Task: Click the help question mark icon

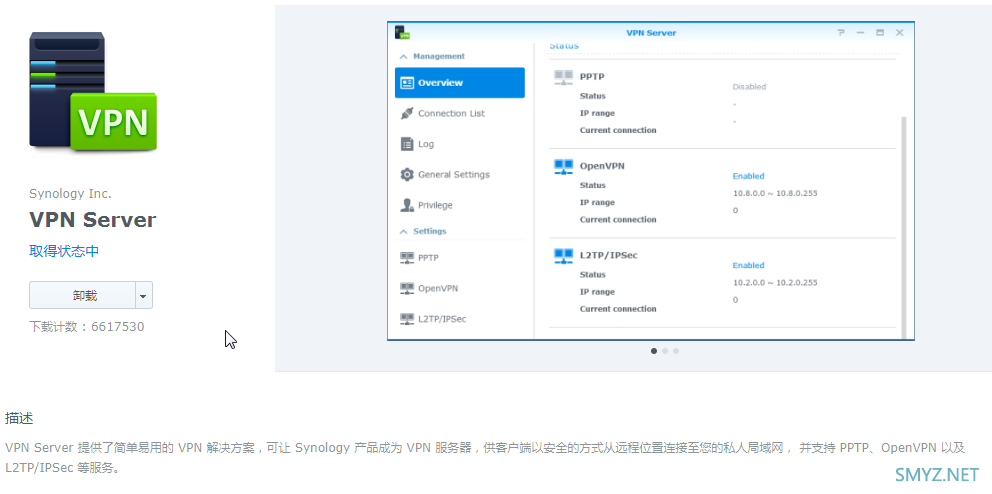Action: (x=841, y=32)
